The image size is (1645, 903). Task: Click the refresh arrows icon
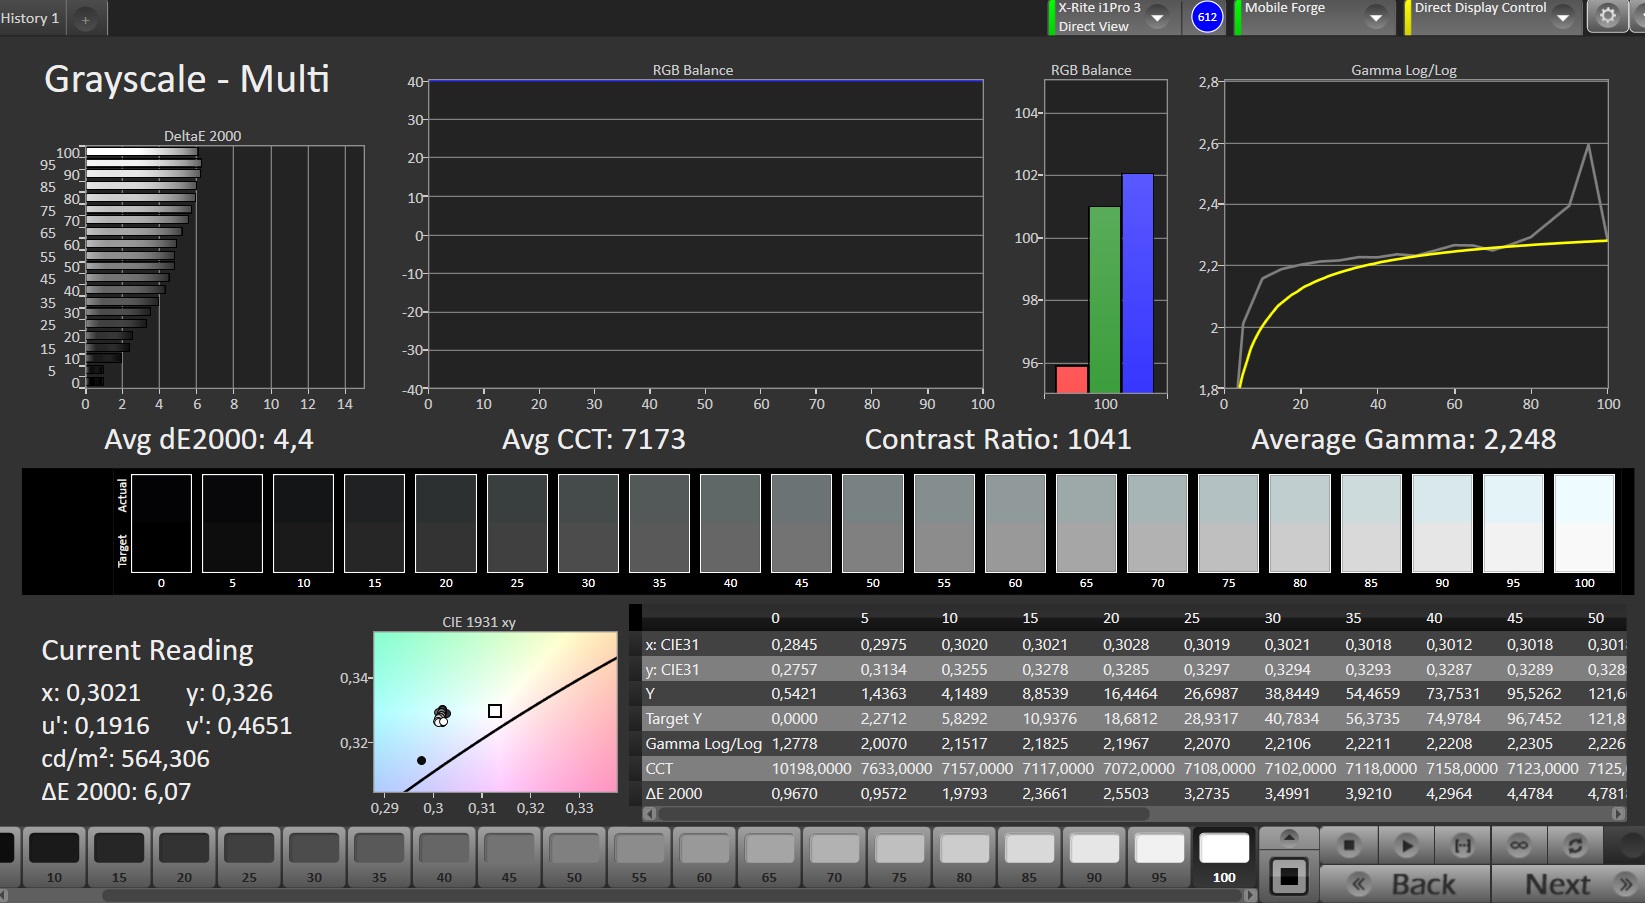tap(1575, 846)
